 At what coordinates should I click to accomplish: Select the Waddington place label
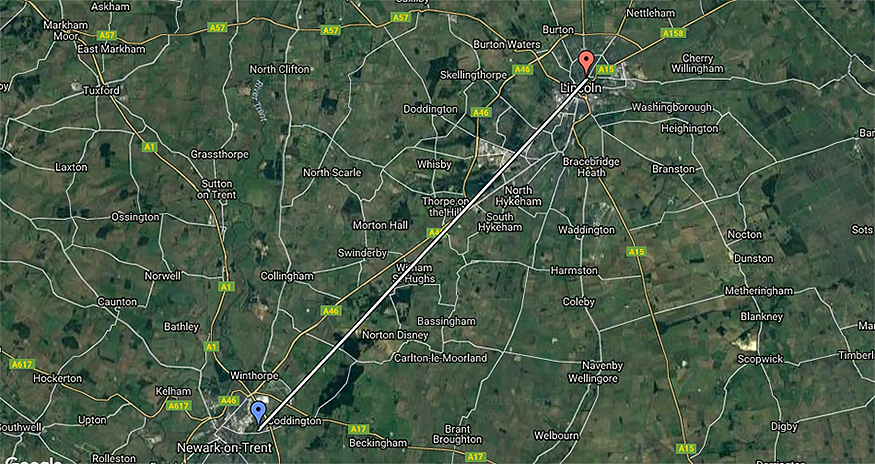point(586,230)
